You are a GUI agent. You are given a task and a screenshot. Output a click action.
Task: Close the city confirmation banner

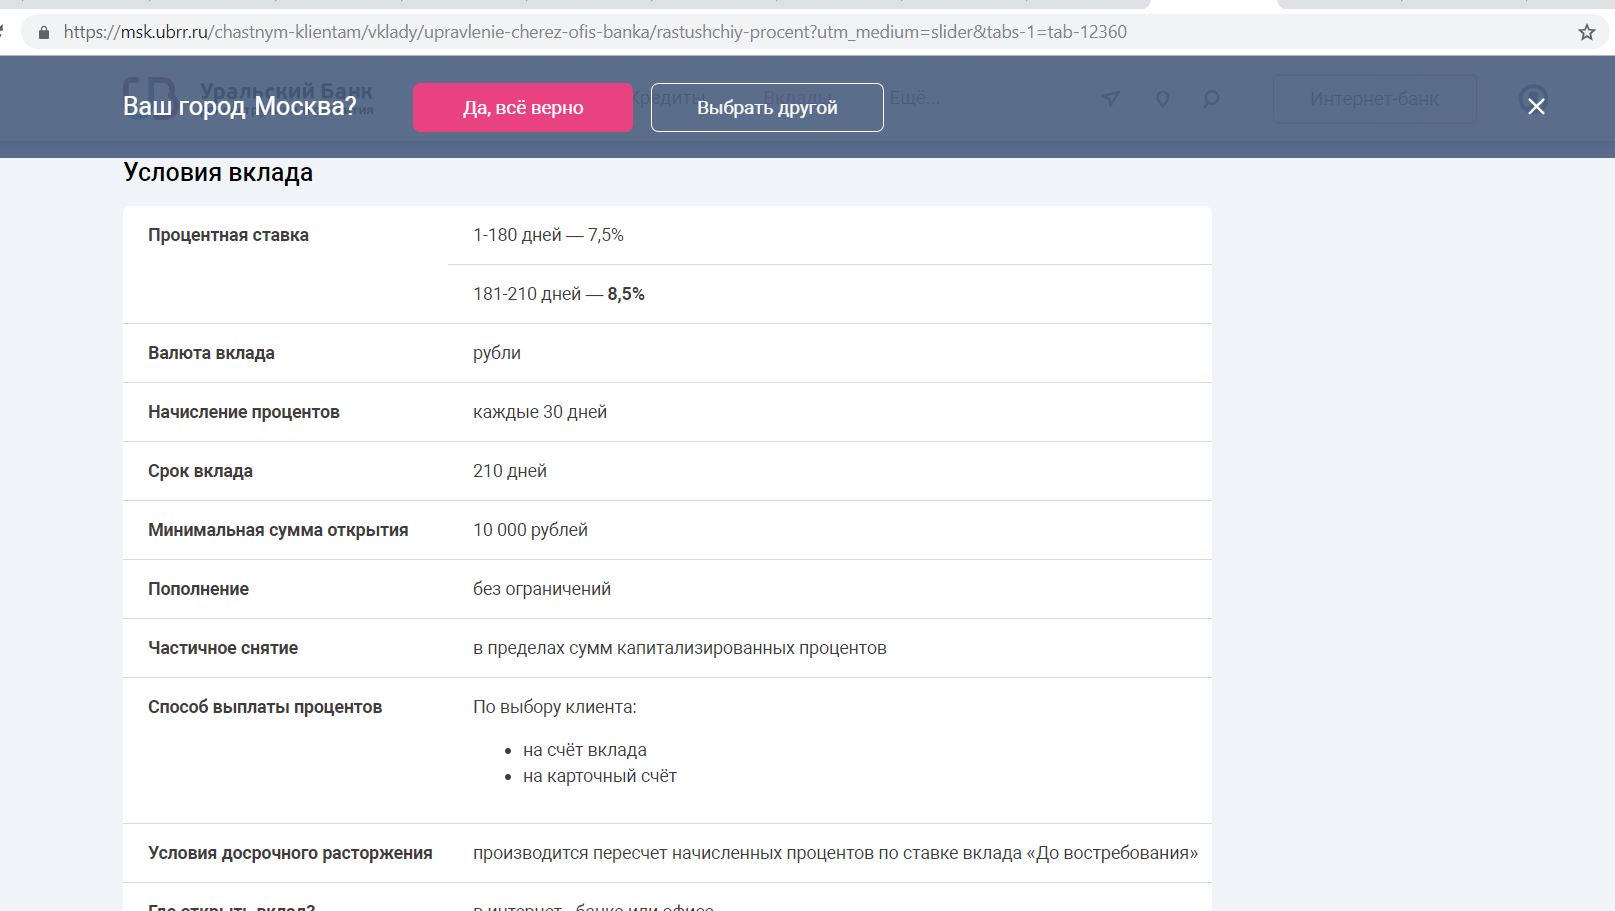click(x=1536, y=106)
